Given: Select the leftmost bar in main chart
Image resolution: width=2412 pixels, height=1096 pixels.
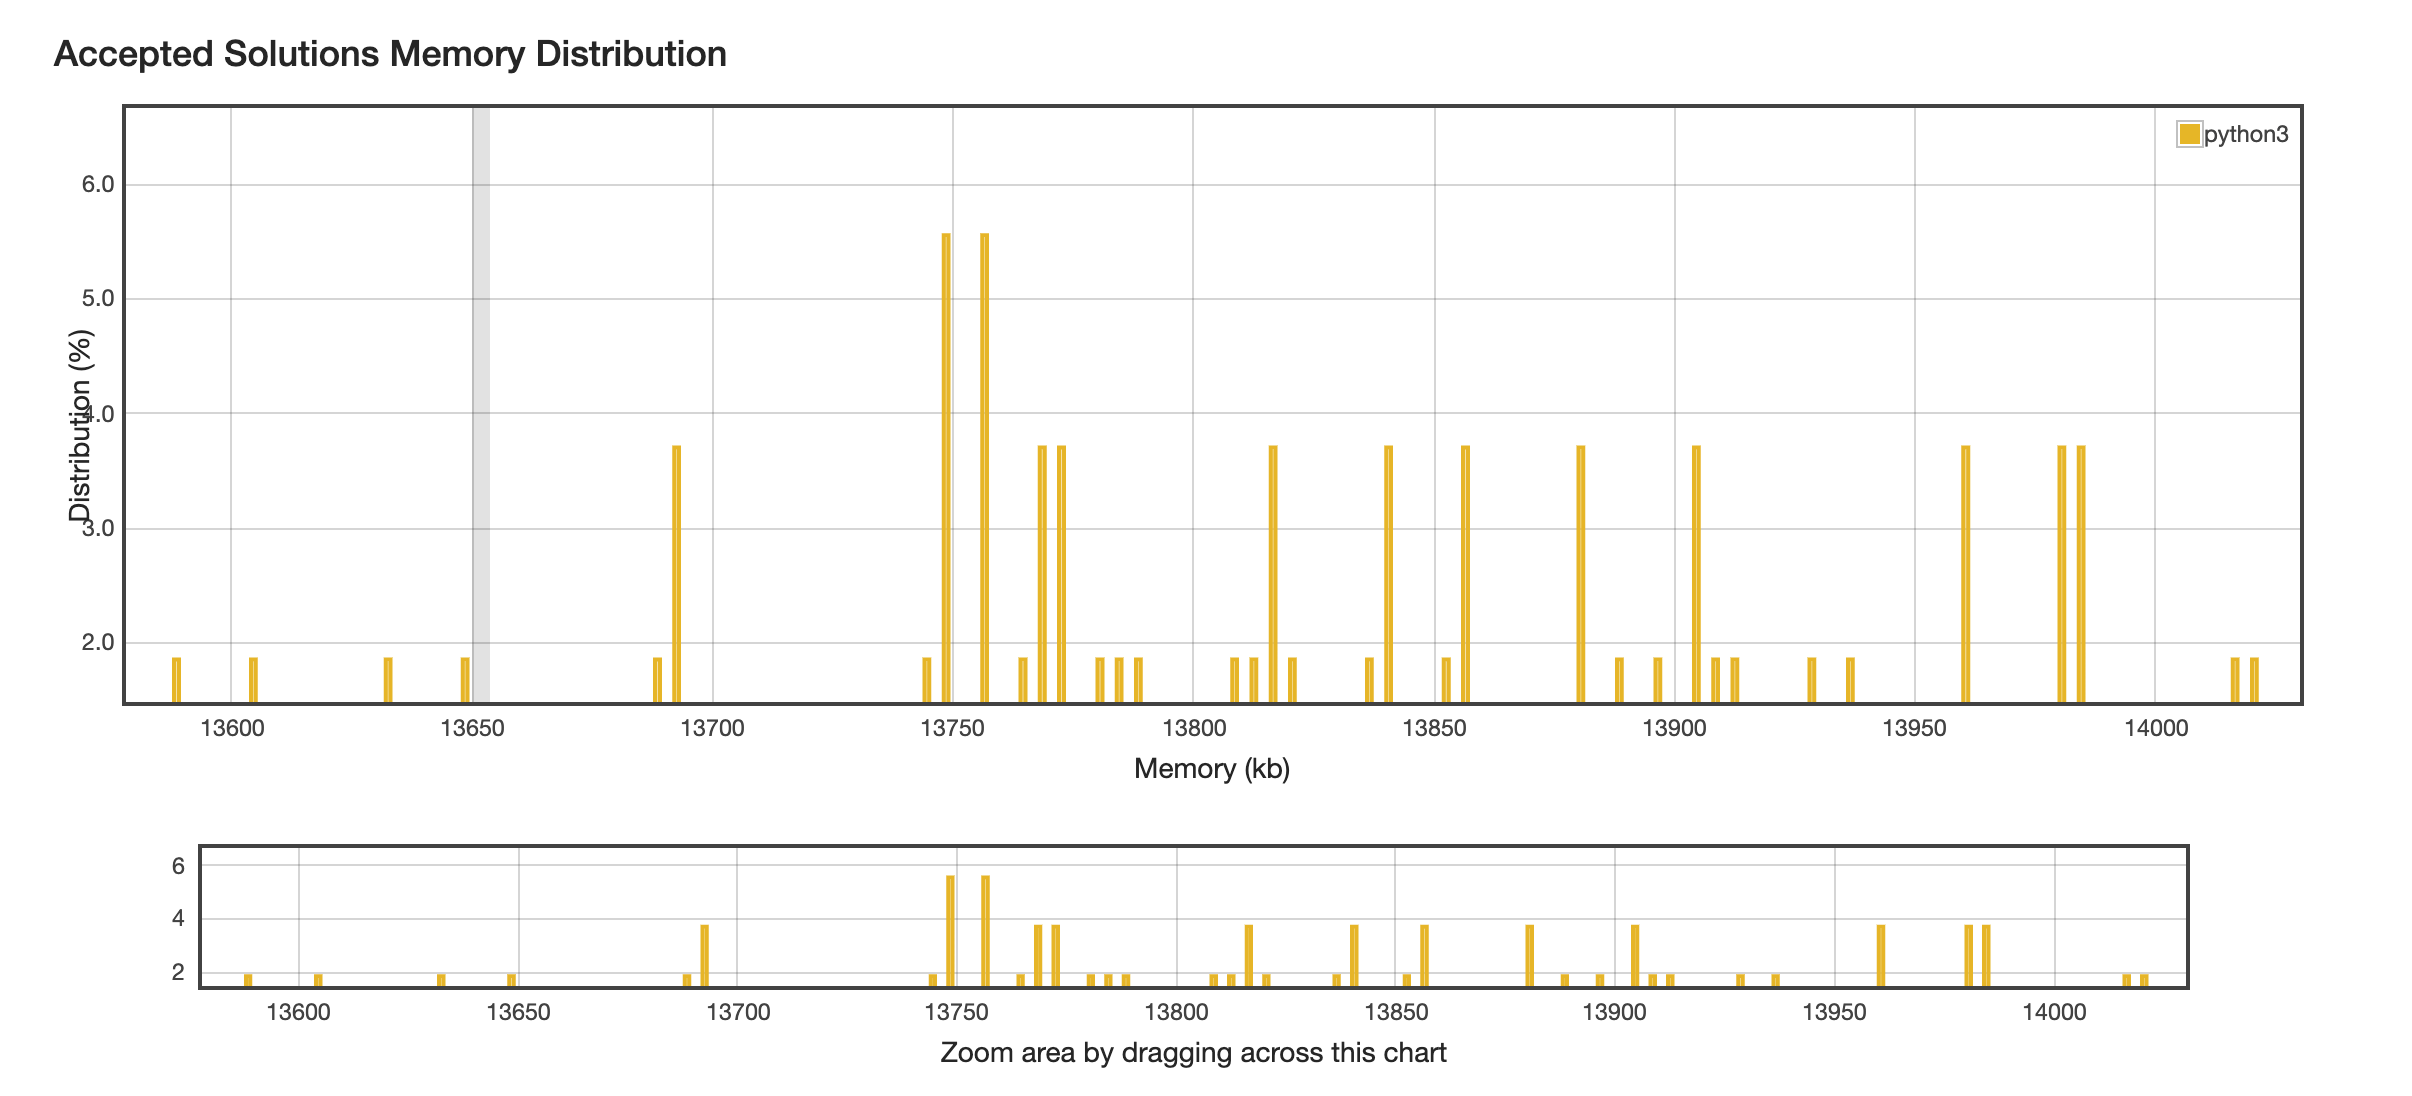Looking at the screenshot, I should click(176, 680).
